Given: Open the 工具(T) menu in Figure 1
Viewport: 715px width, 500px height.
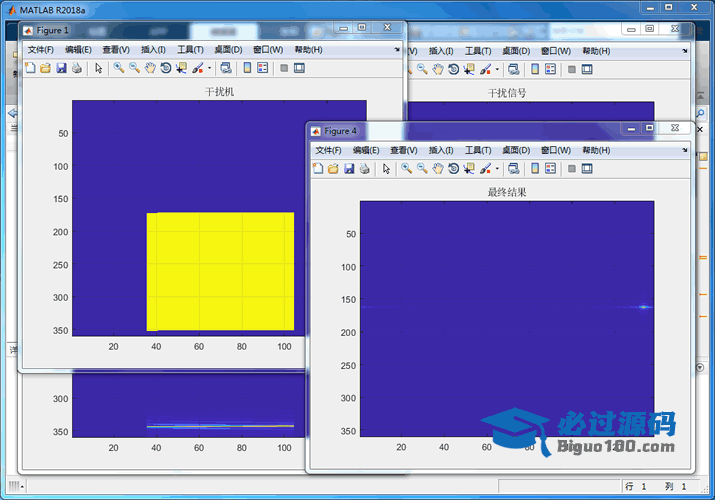Looking at the screenshot, I should pos(190,49).
